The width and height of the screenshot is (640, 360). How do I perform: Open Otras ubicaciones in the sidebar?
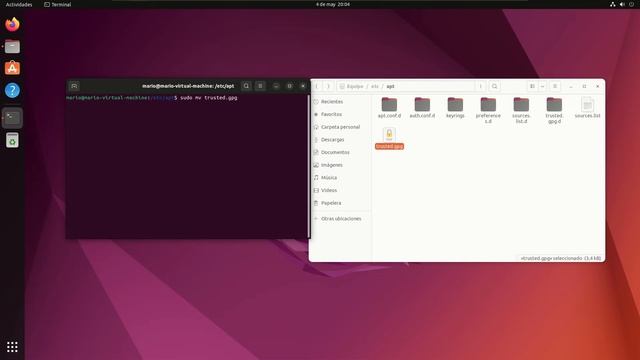[340, 219]
